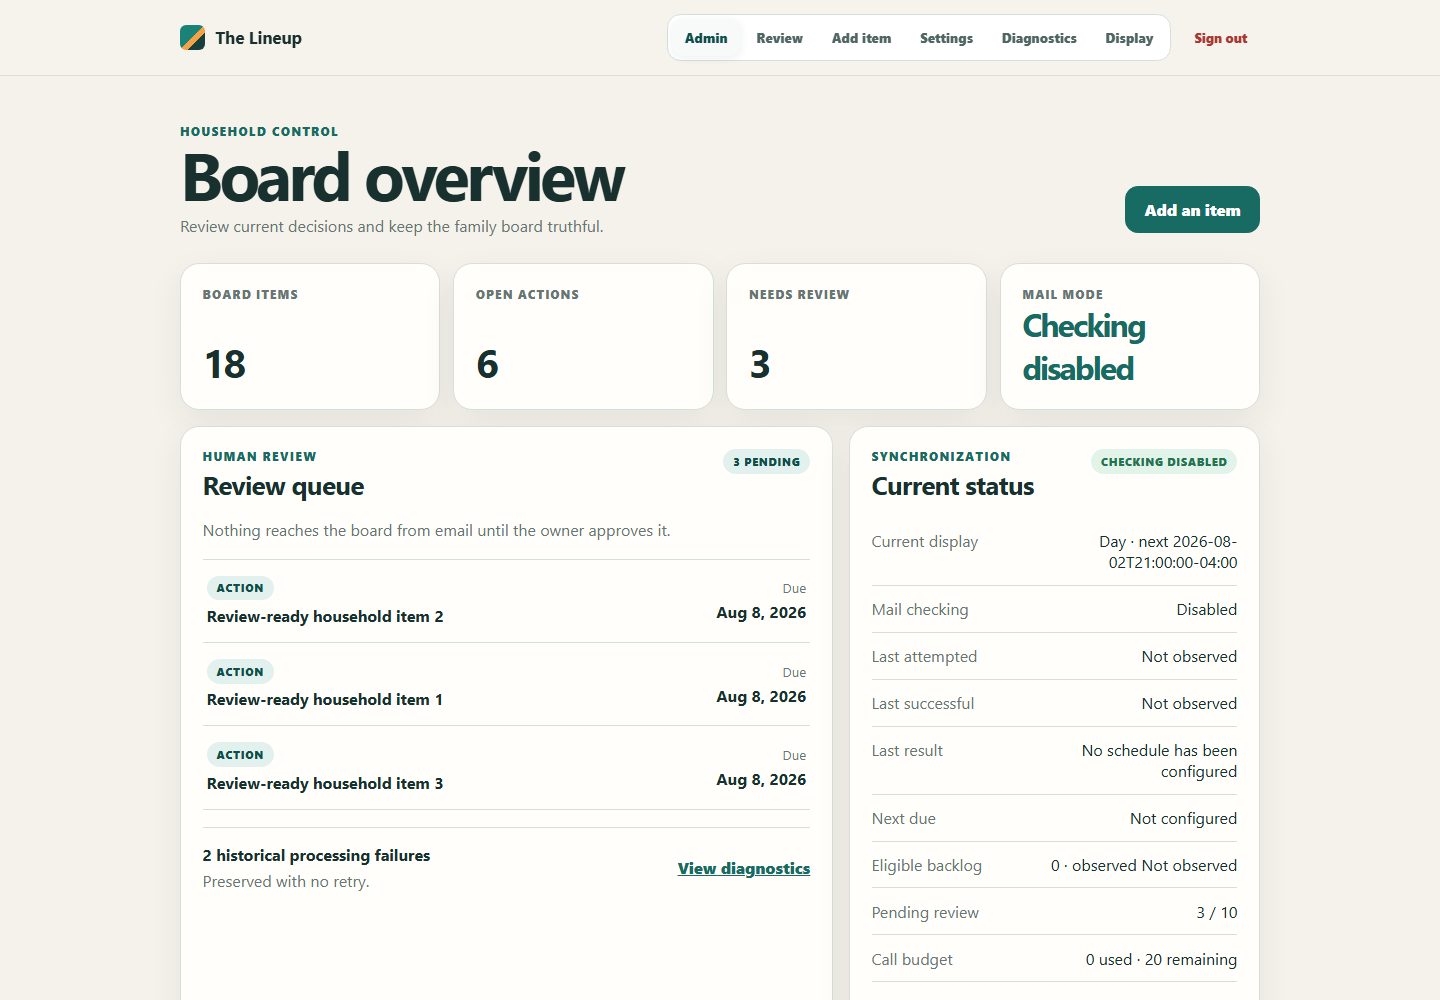The image size is (1440, 1000).
Task: Click the Eligible backlog value
Action: click(1144, 866)
